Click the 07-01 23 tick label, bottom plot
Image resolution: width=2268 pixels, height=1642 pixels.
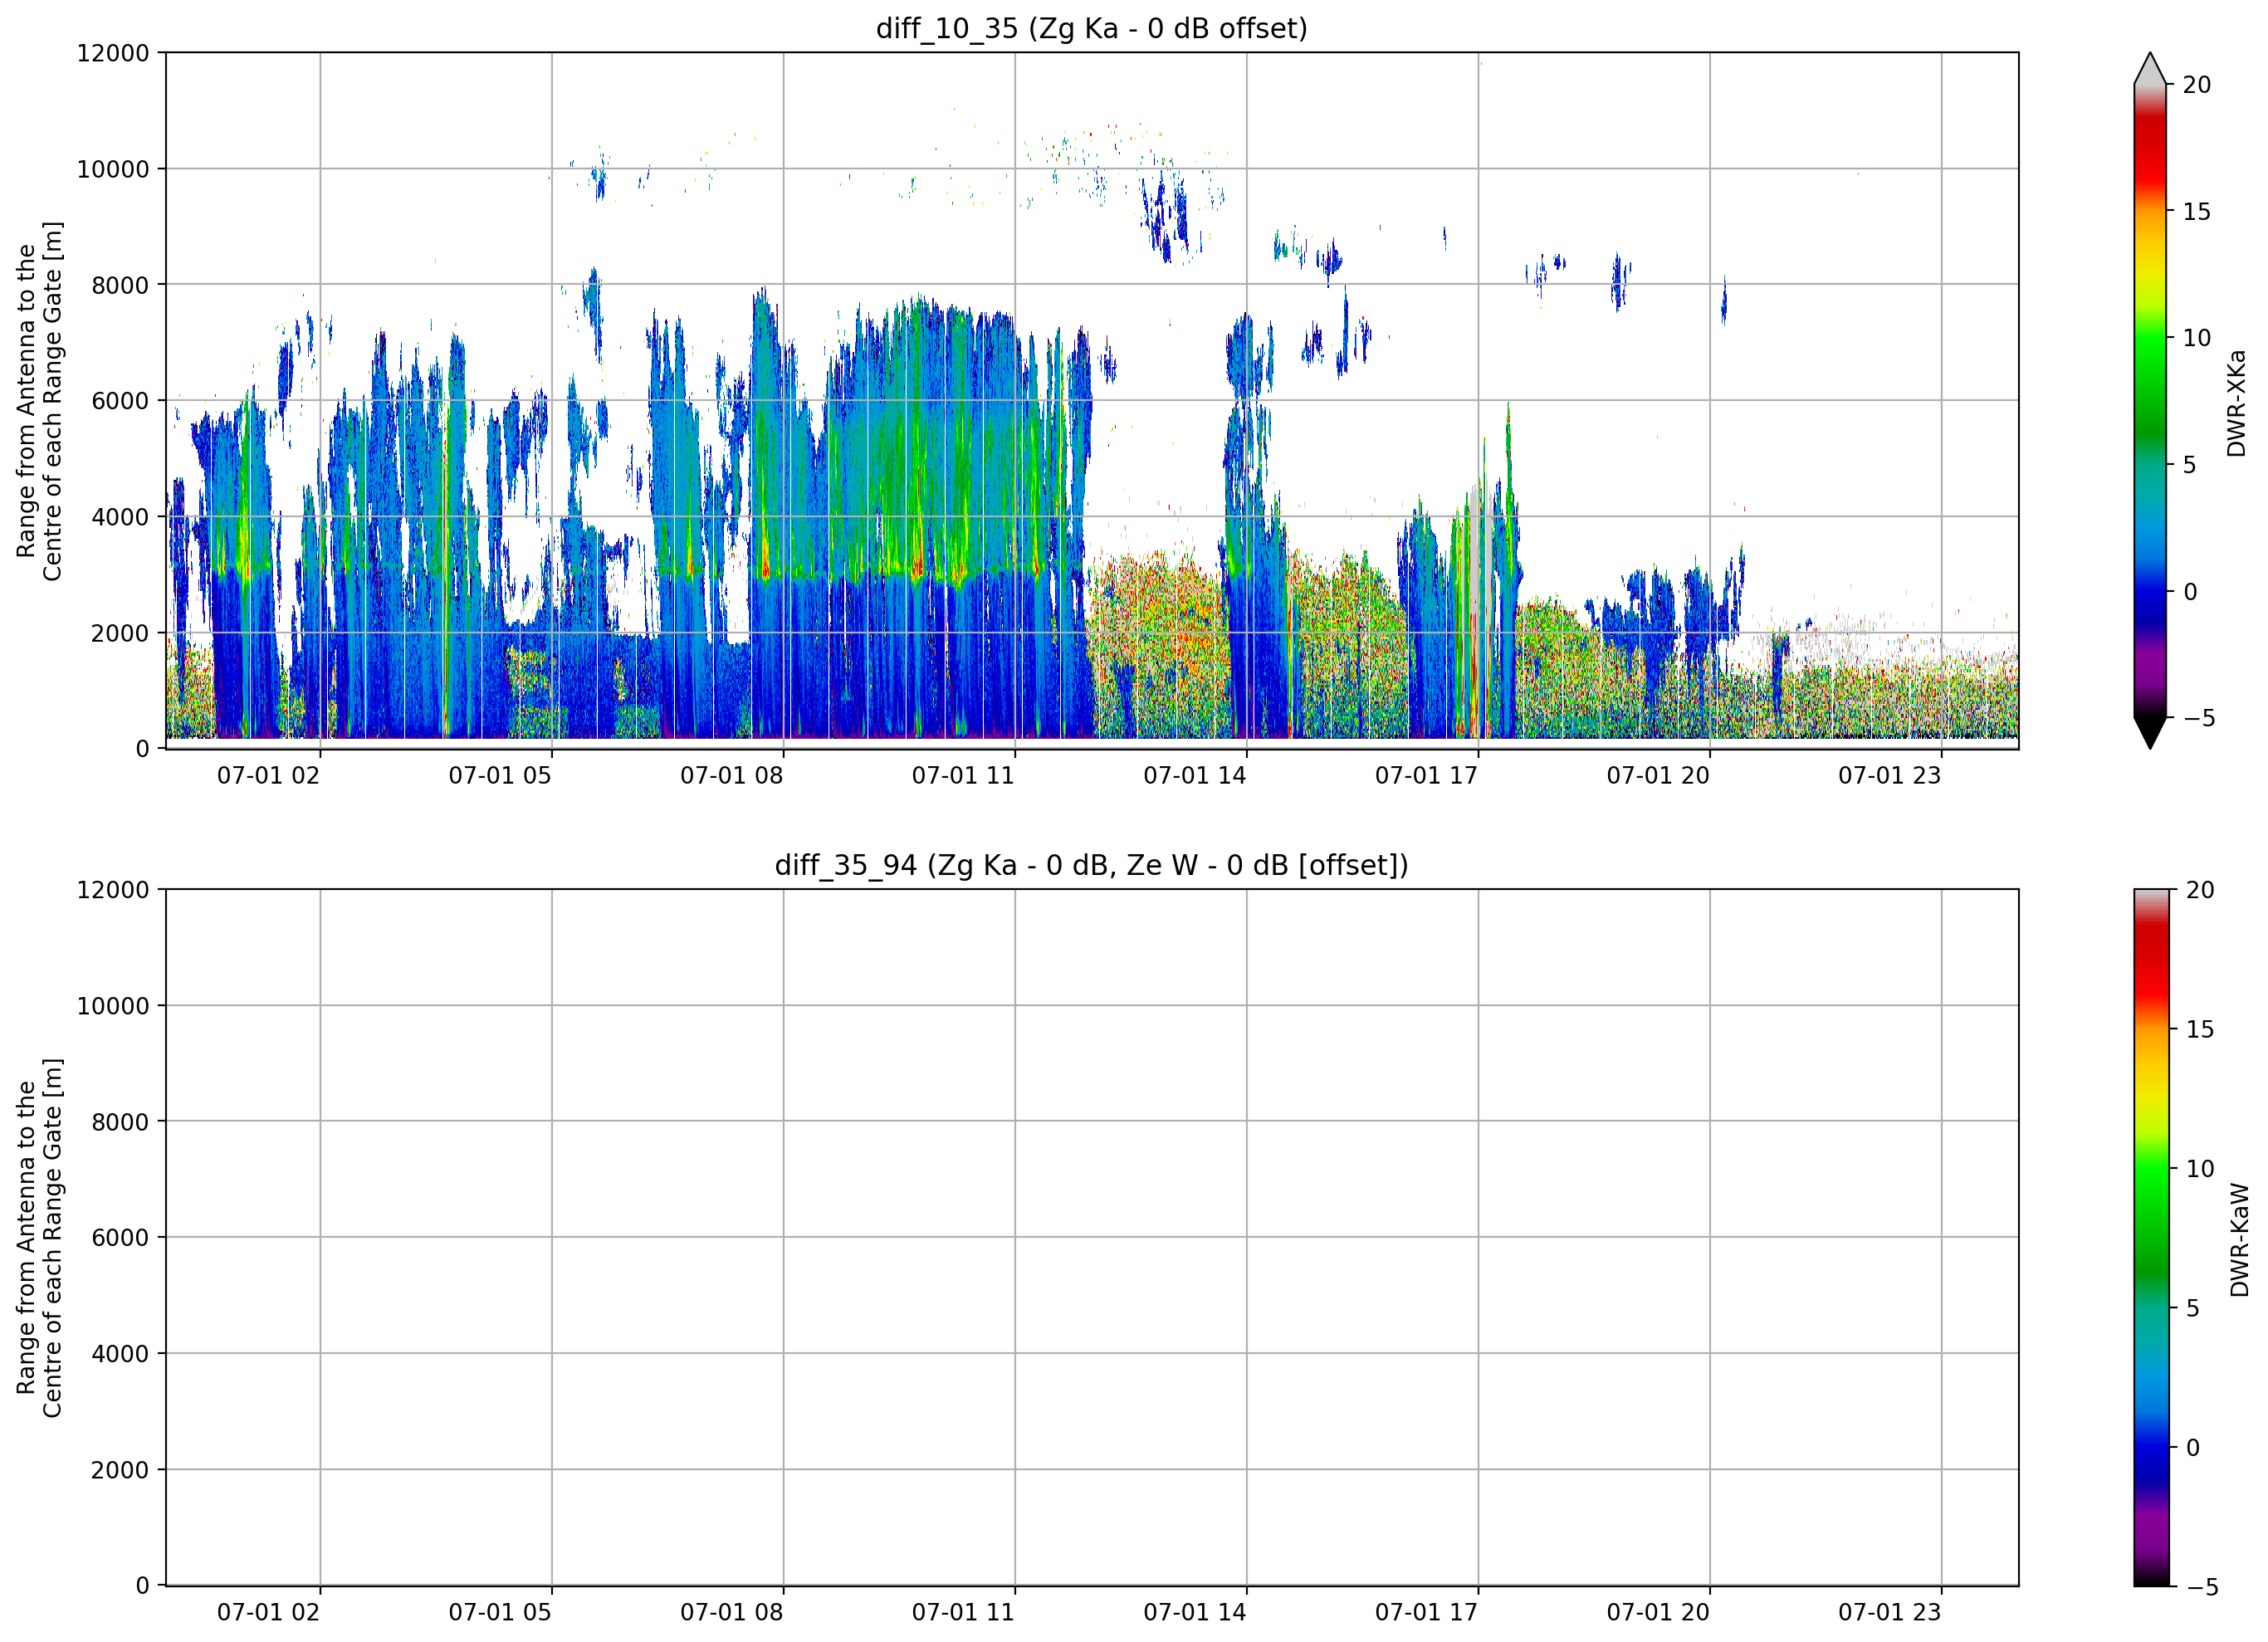[1889, 1612]
